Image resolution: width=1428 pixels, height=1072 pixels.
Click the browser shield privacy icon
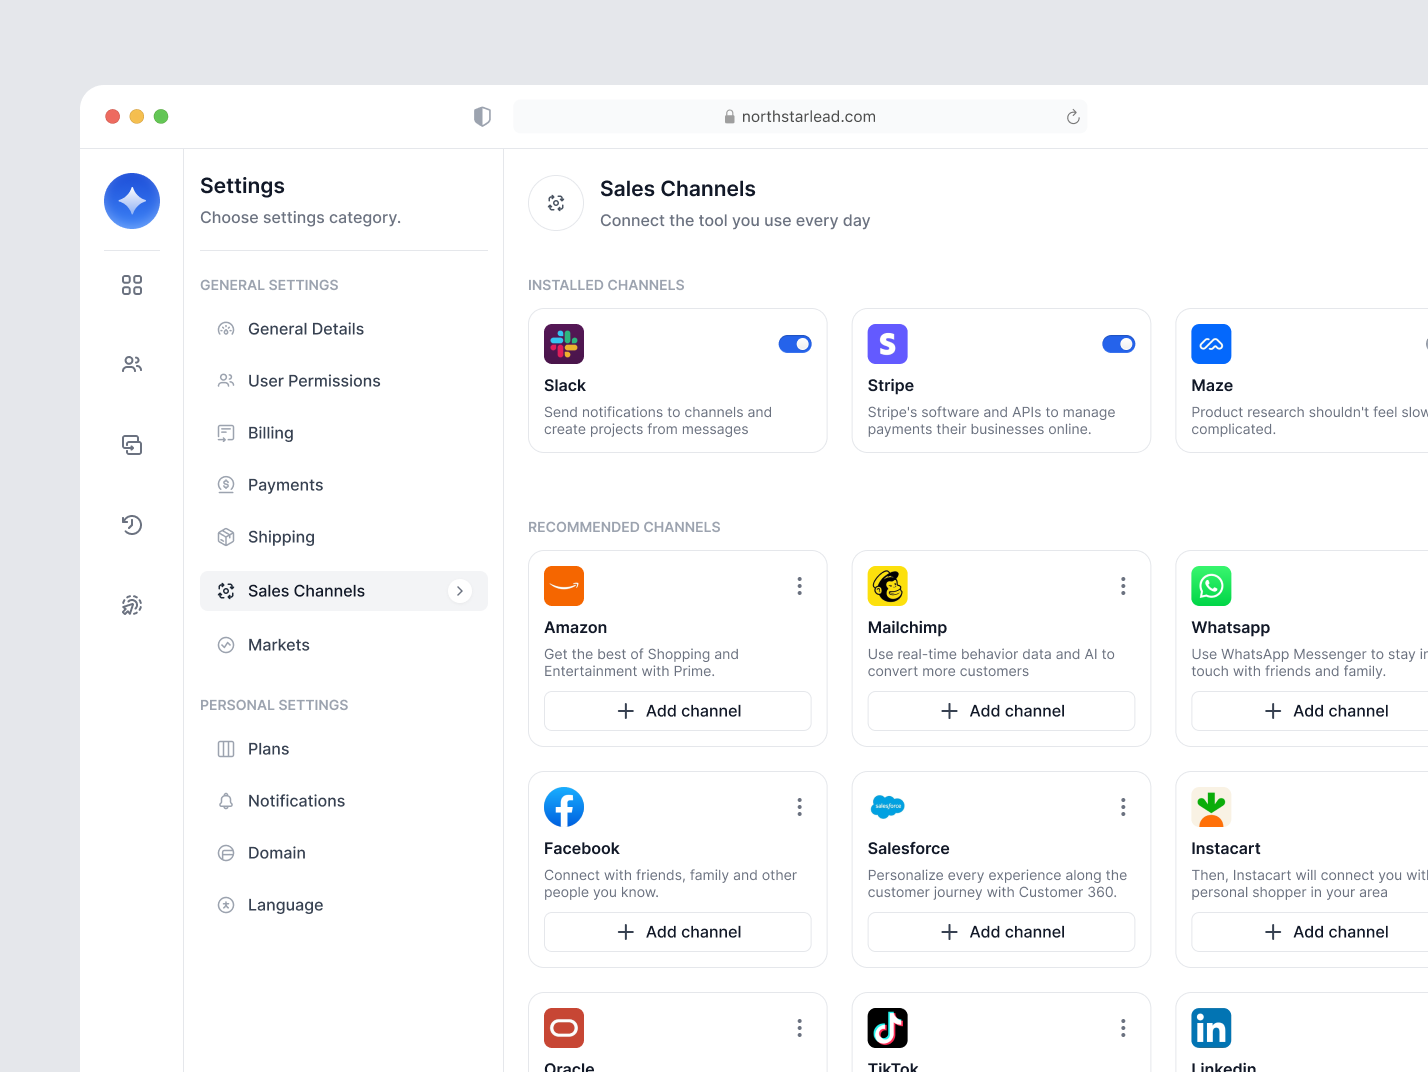tap(482, 117)
